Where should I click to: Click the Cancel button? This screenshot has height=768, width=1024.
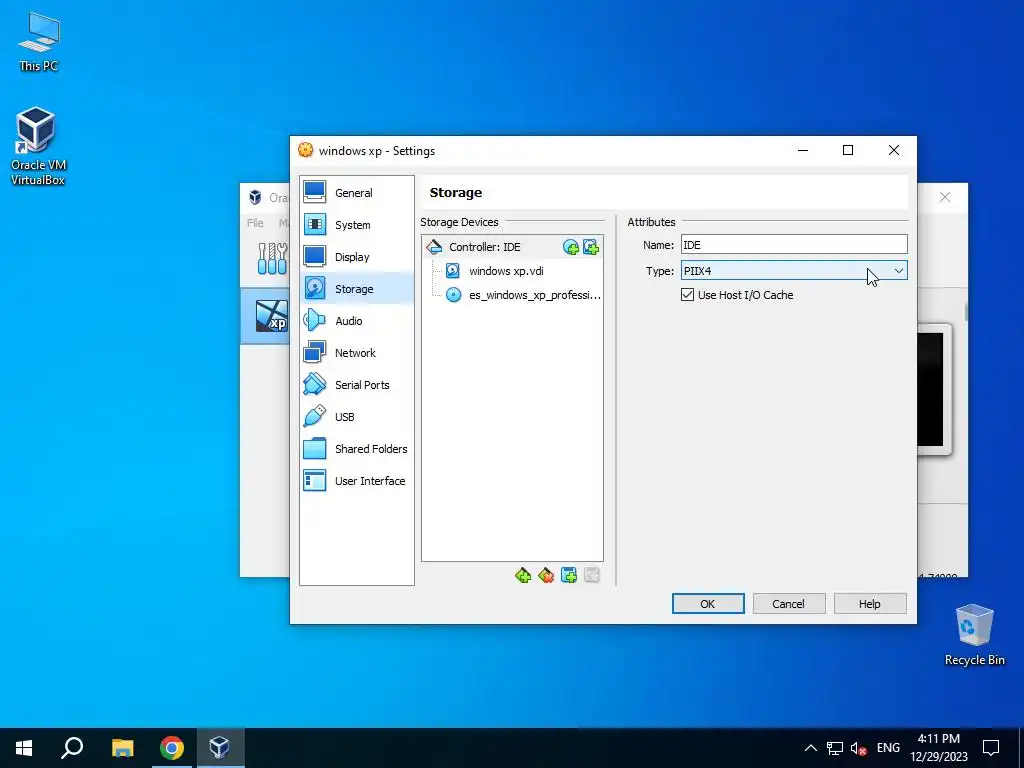coord(788,603)
